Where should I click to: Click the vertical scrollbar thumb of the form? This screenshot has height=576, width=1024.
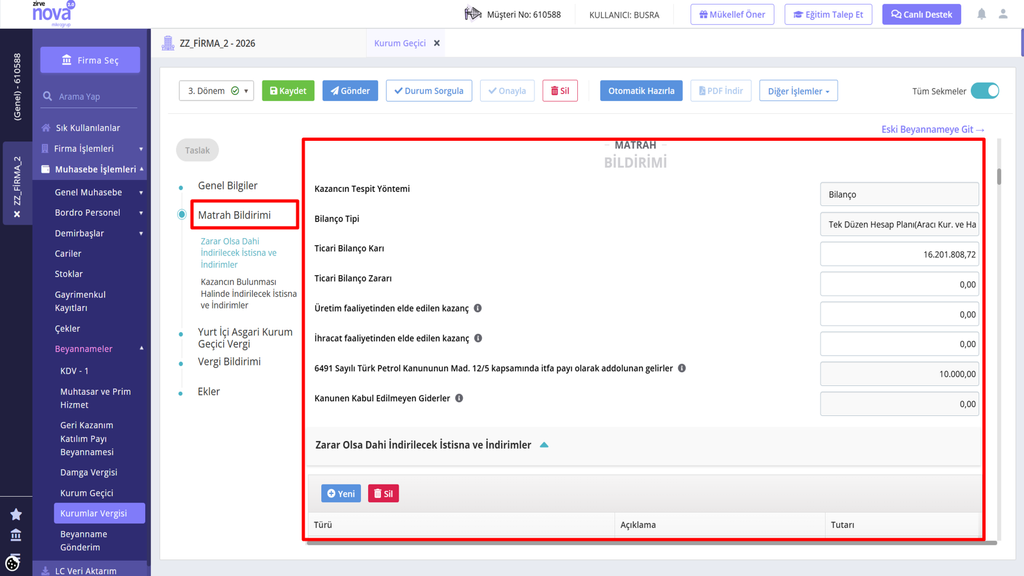coord(999,176)
